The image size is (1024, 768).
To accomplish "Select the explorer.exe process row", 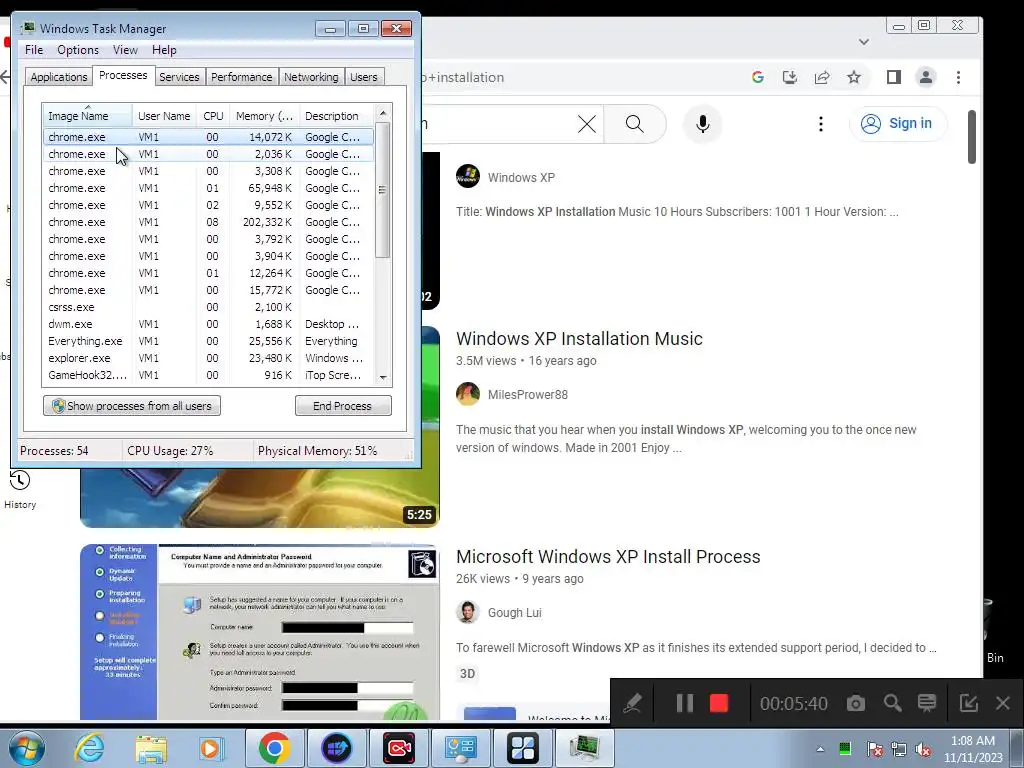I will (208, 358).
